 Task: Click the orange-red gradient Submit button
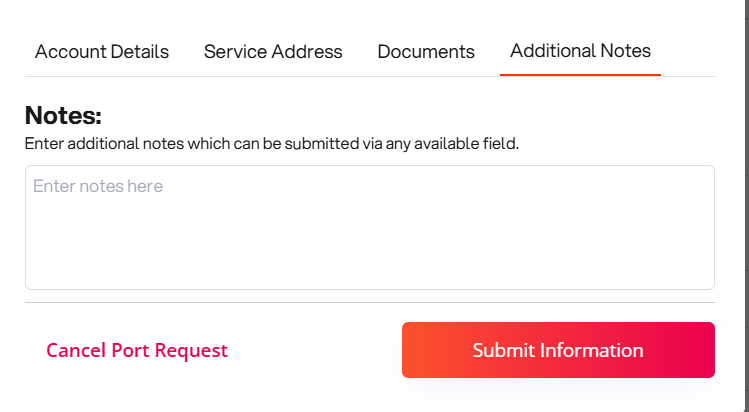click(x=558, y=350)
